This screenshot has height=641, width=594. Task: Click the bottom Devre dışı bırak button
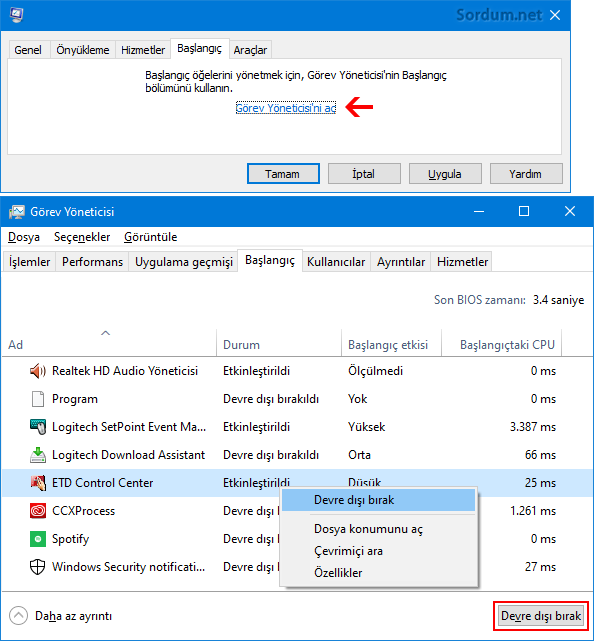(x=541, y=616)
